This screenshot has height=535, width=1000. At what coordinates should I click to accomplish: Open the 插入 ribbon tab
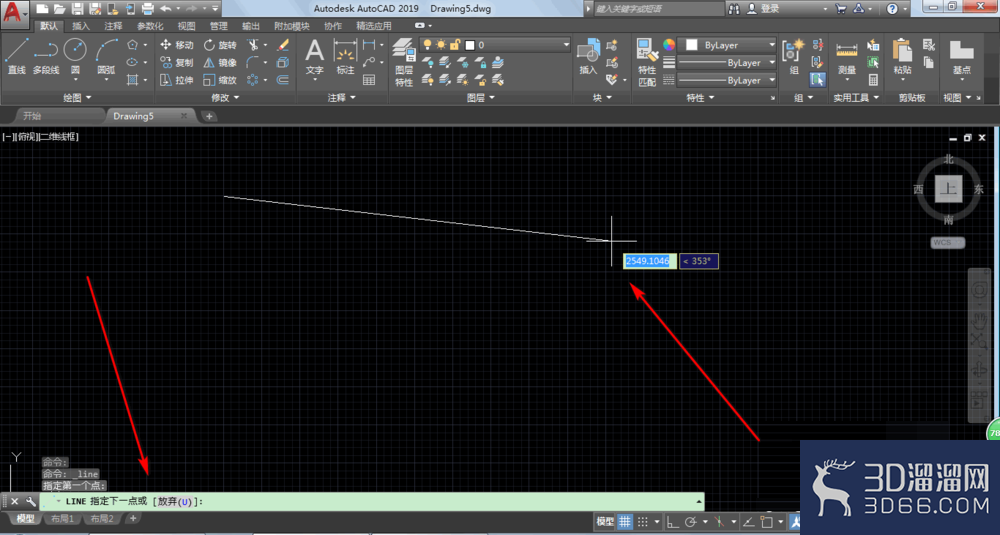81,26
